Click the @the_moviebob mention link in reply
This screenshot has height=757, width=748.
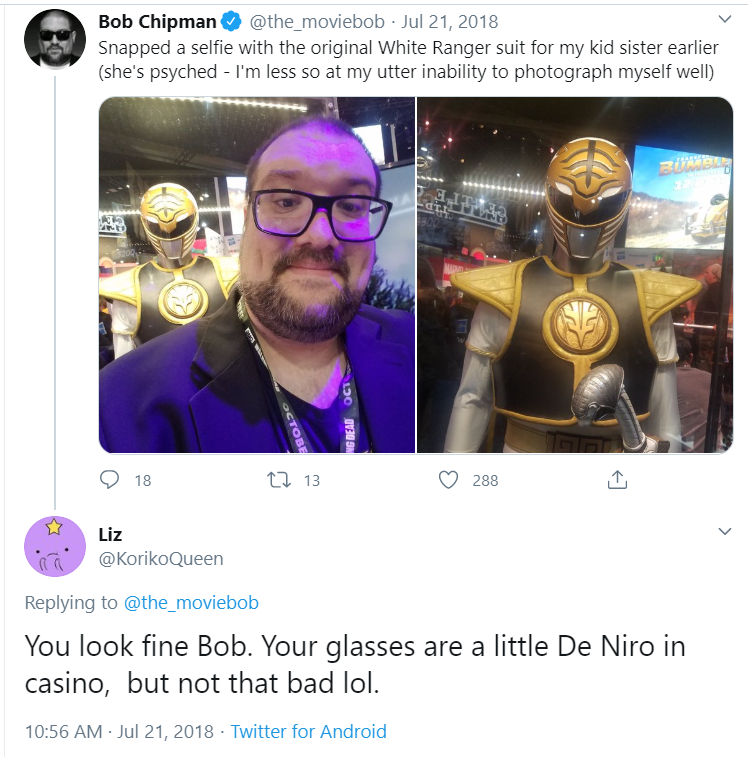click(x=191, y=603)
